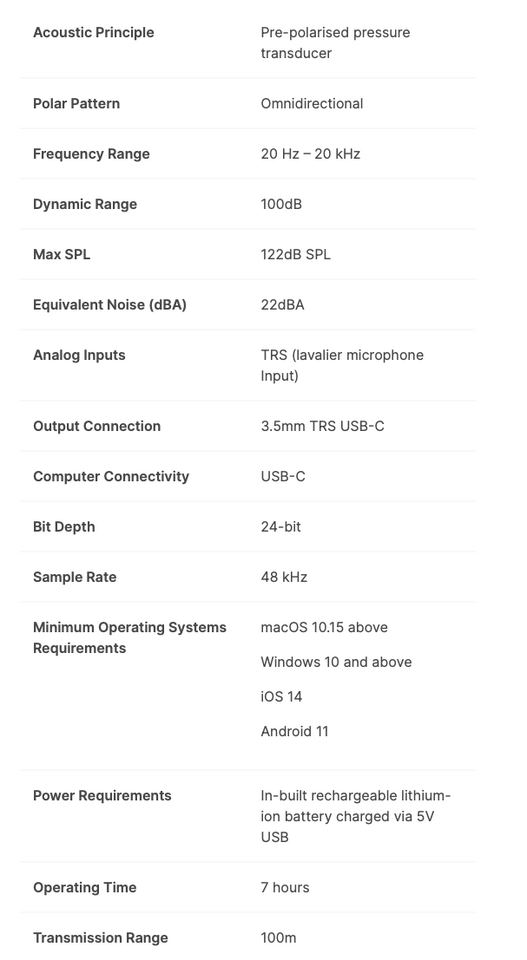527x960 pixels.
Task: Click the macOS 10.15 above requirement
Action: click(x=324, y=627)
